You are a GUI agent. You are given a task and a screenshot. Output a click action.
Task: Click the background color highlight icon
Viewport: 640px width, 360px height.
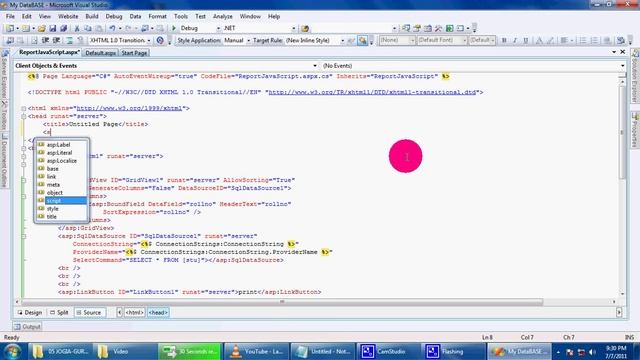[x=550, y=40]
